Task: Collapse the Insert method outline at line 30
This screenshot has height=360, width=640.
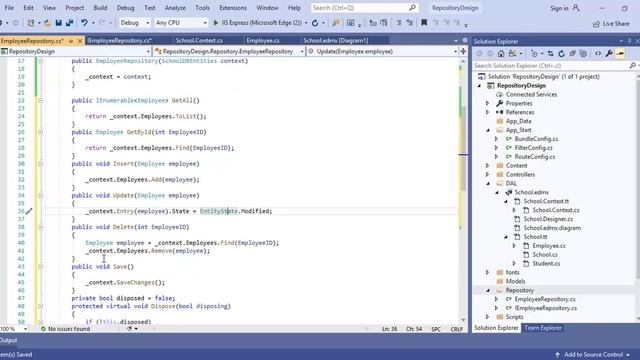Action: (x=40, y=164)
